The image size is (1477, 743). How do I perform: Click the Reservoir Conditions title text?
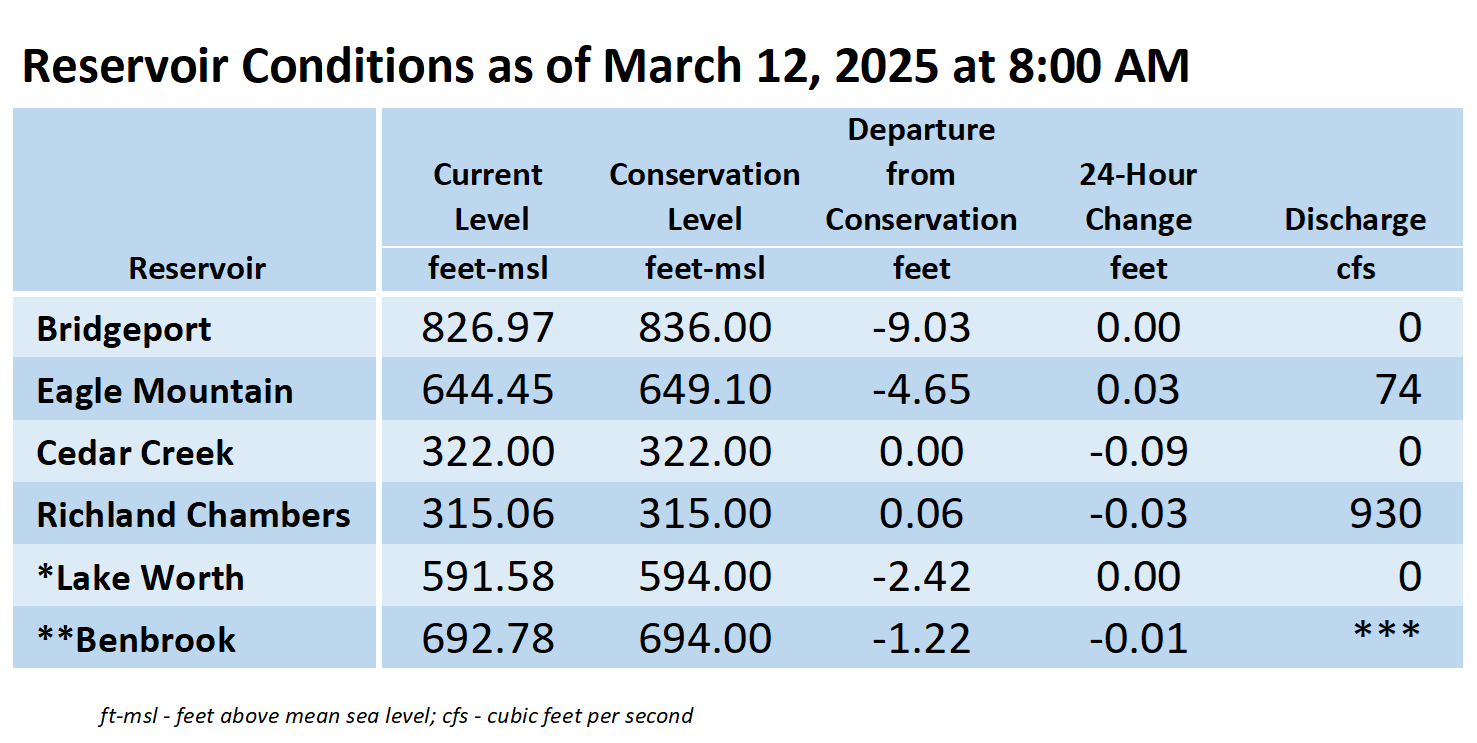coord(606,67)
